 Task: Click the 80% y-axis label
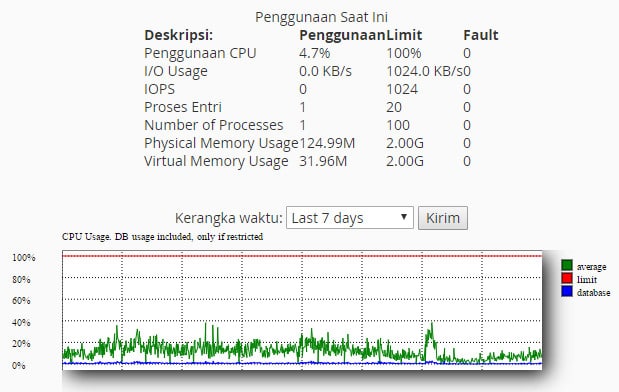click(x=21, y=279)
